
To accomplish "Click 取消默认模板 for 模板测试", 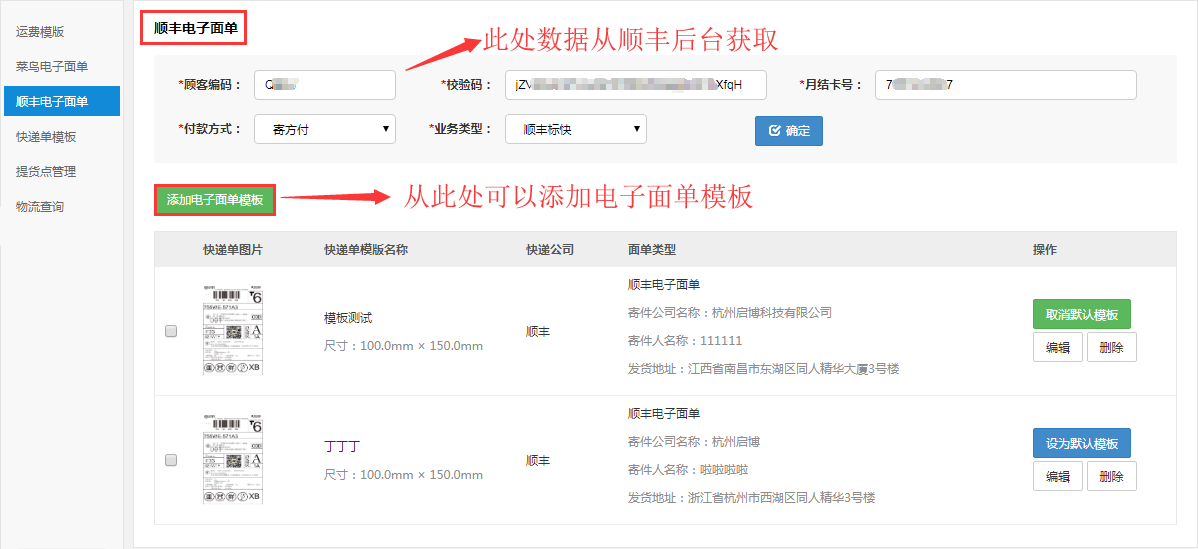I will (1081, 314).
